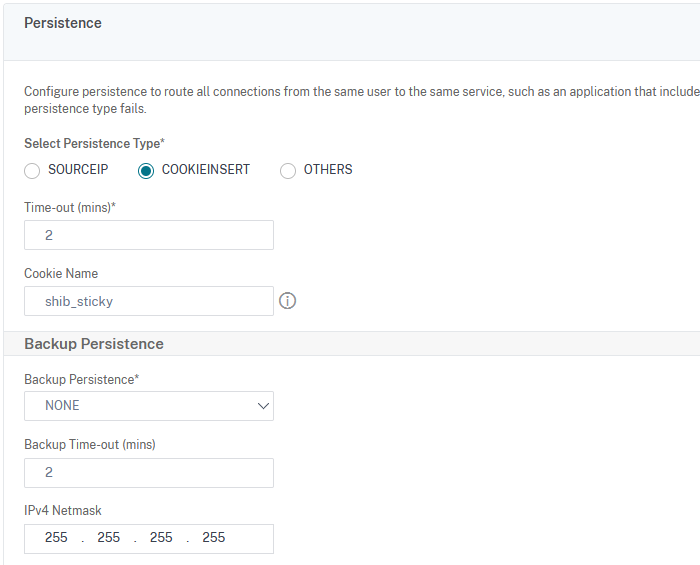Select the SOURCEIP persistence type
This screenshot has width=700, height=565.
(33, 170)
